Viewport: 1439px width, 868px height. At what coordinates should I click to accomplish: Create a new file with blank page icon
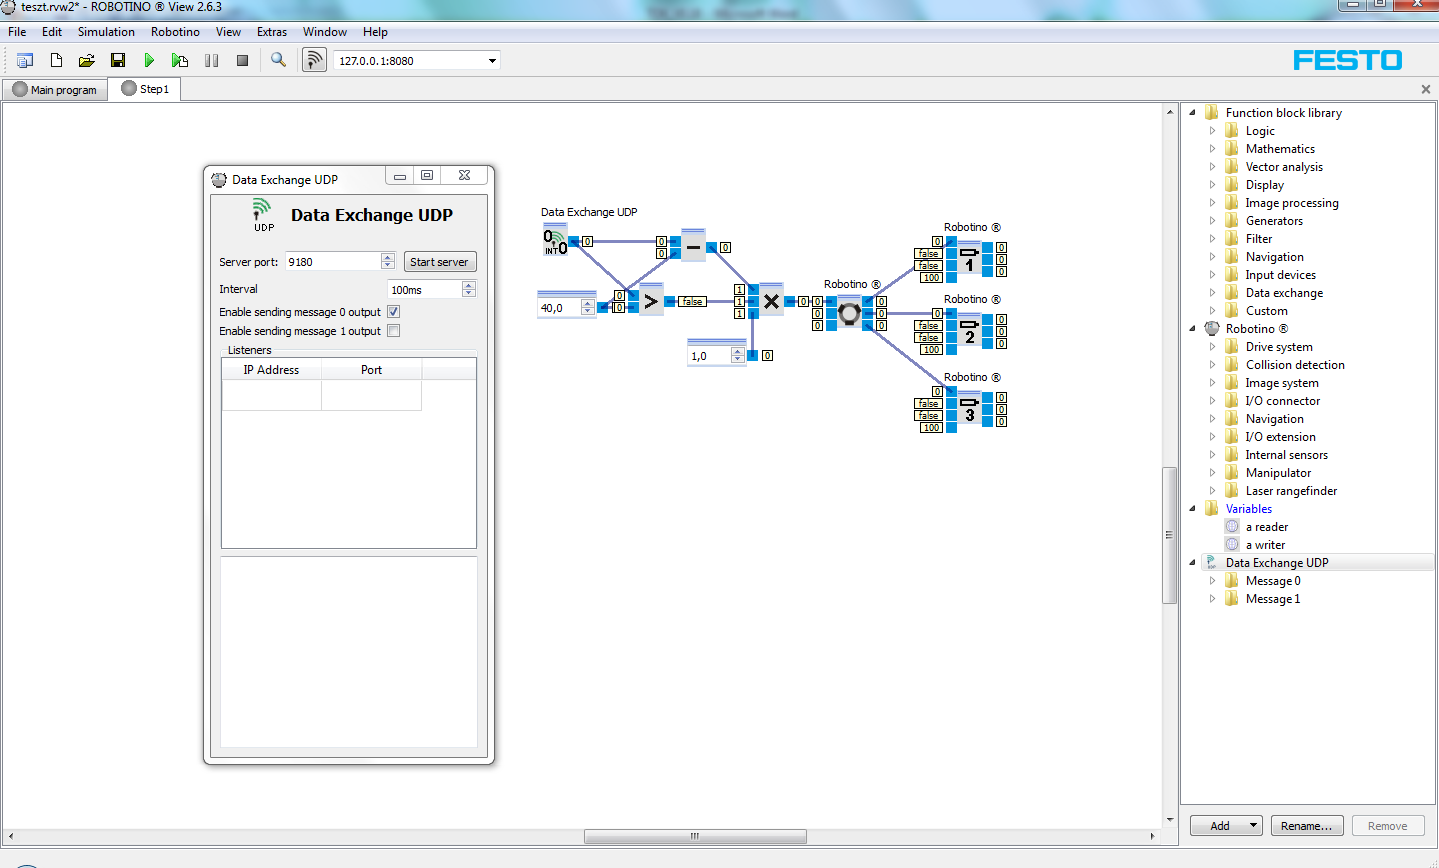[56, 61]
